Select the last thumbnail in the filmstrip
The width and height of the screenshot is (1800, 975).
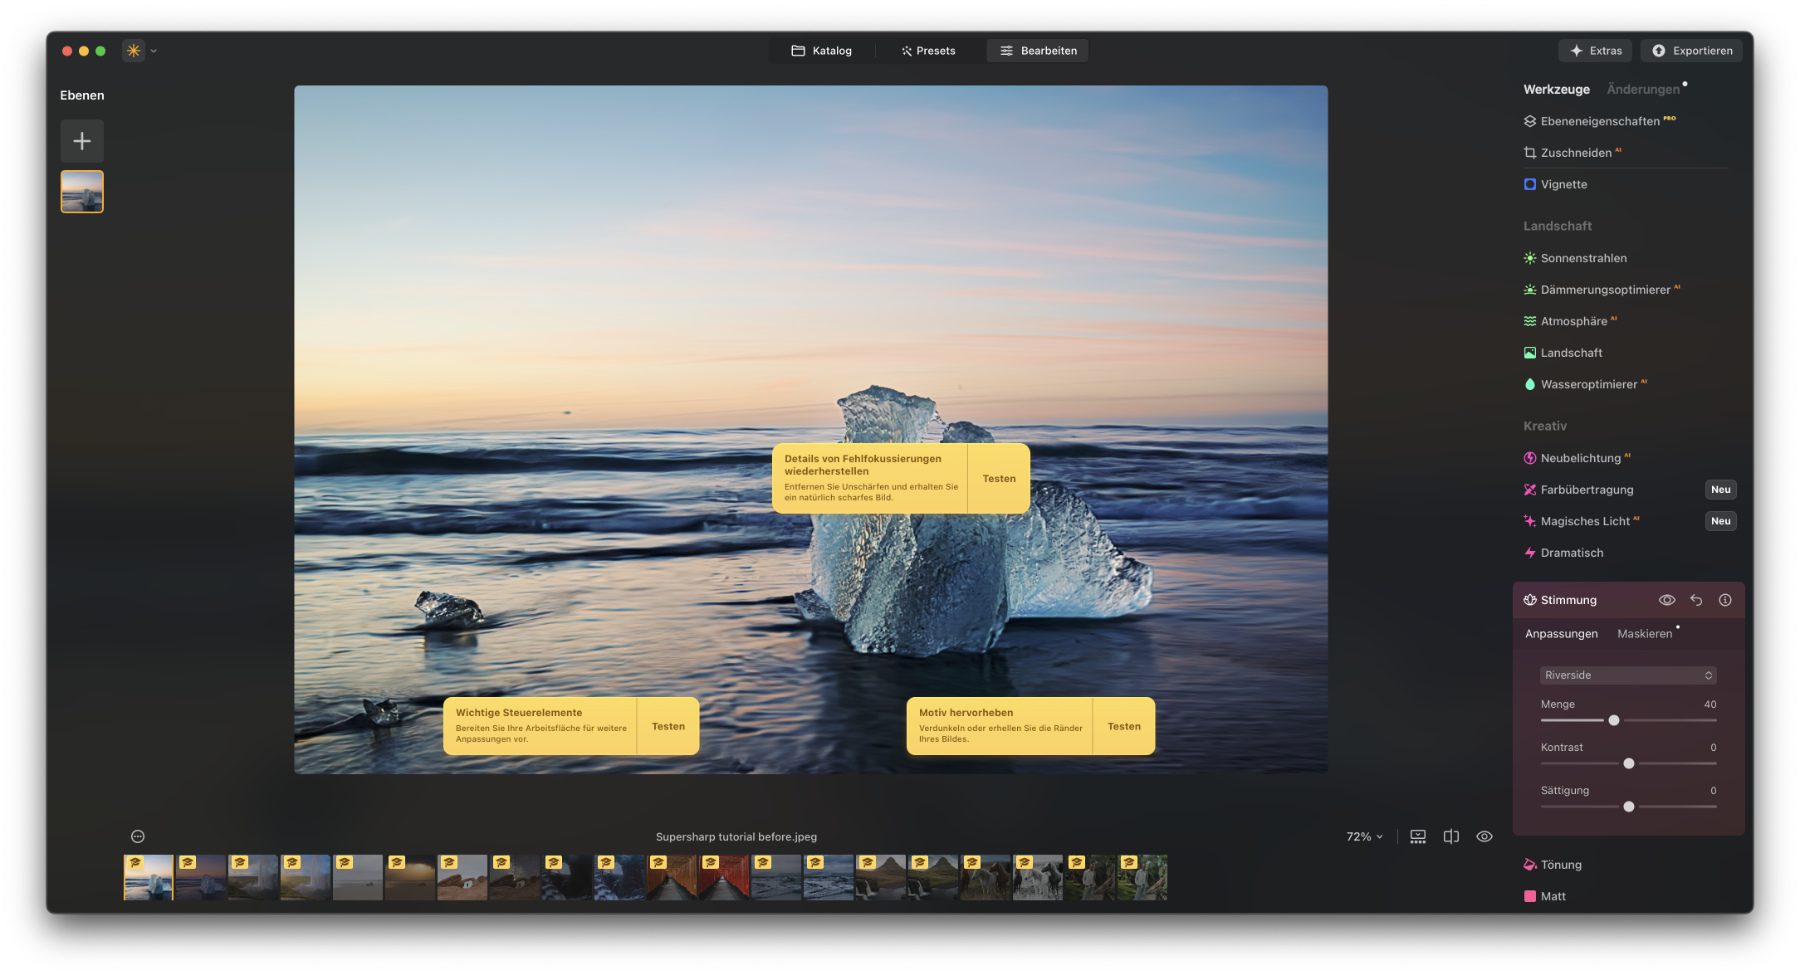pos(1142,878)
